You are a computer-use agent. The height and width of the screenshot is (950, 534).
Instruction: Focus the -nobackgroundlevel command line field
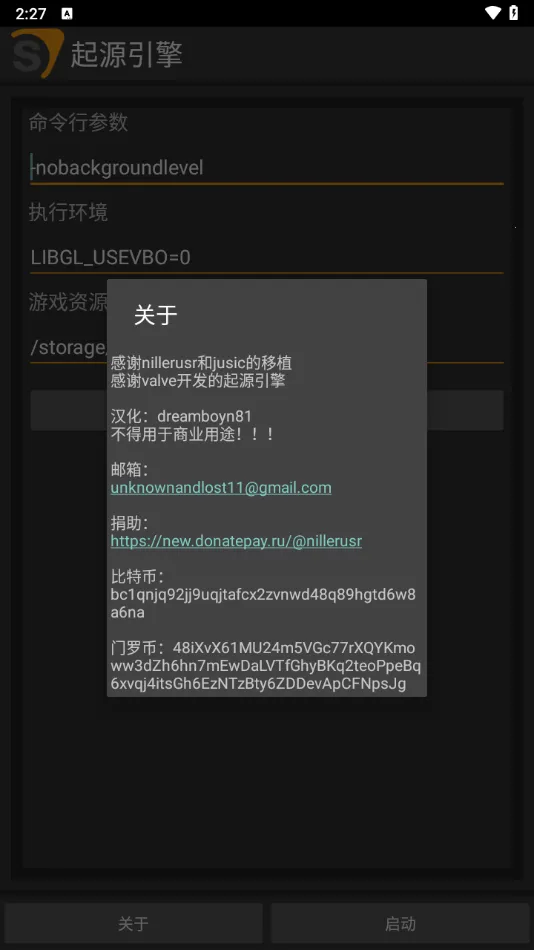(267, 168)
